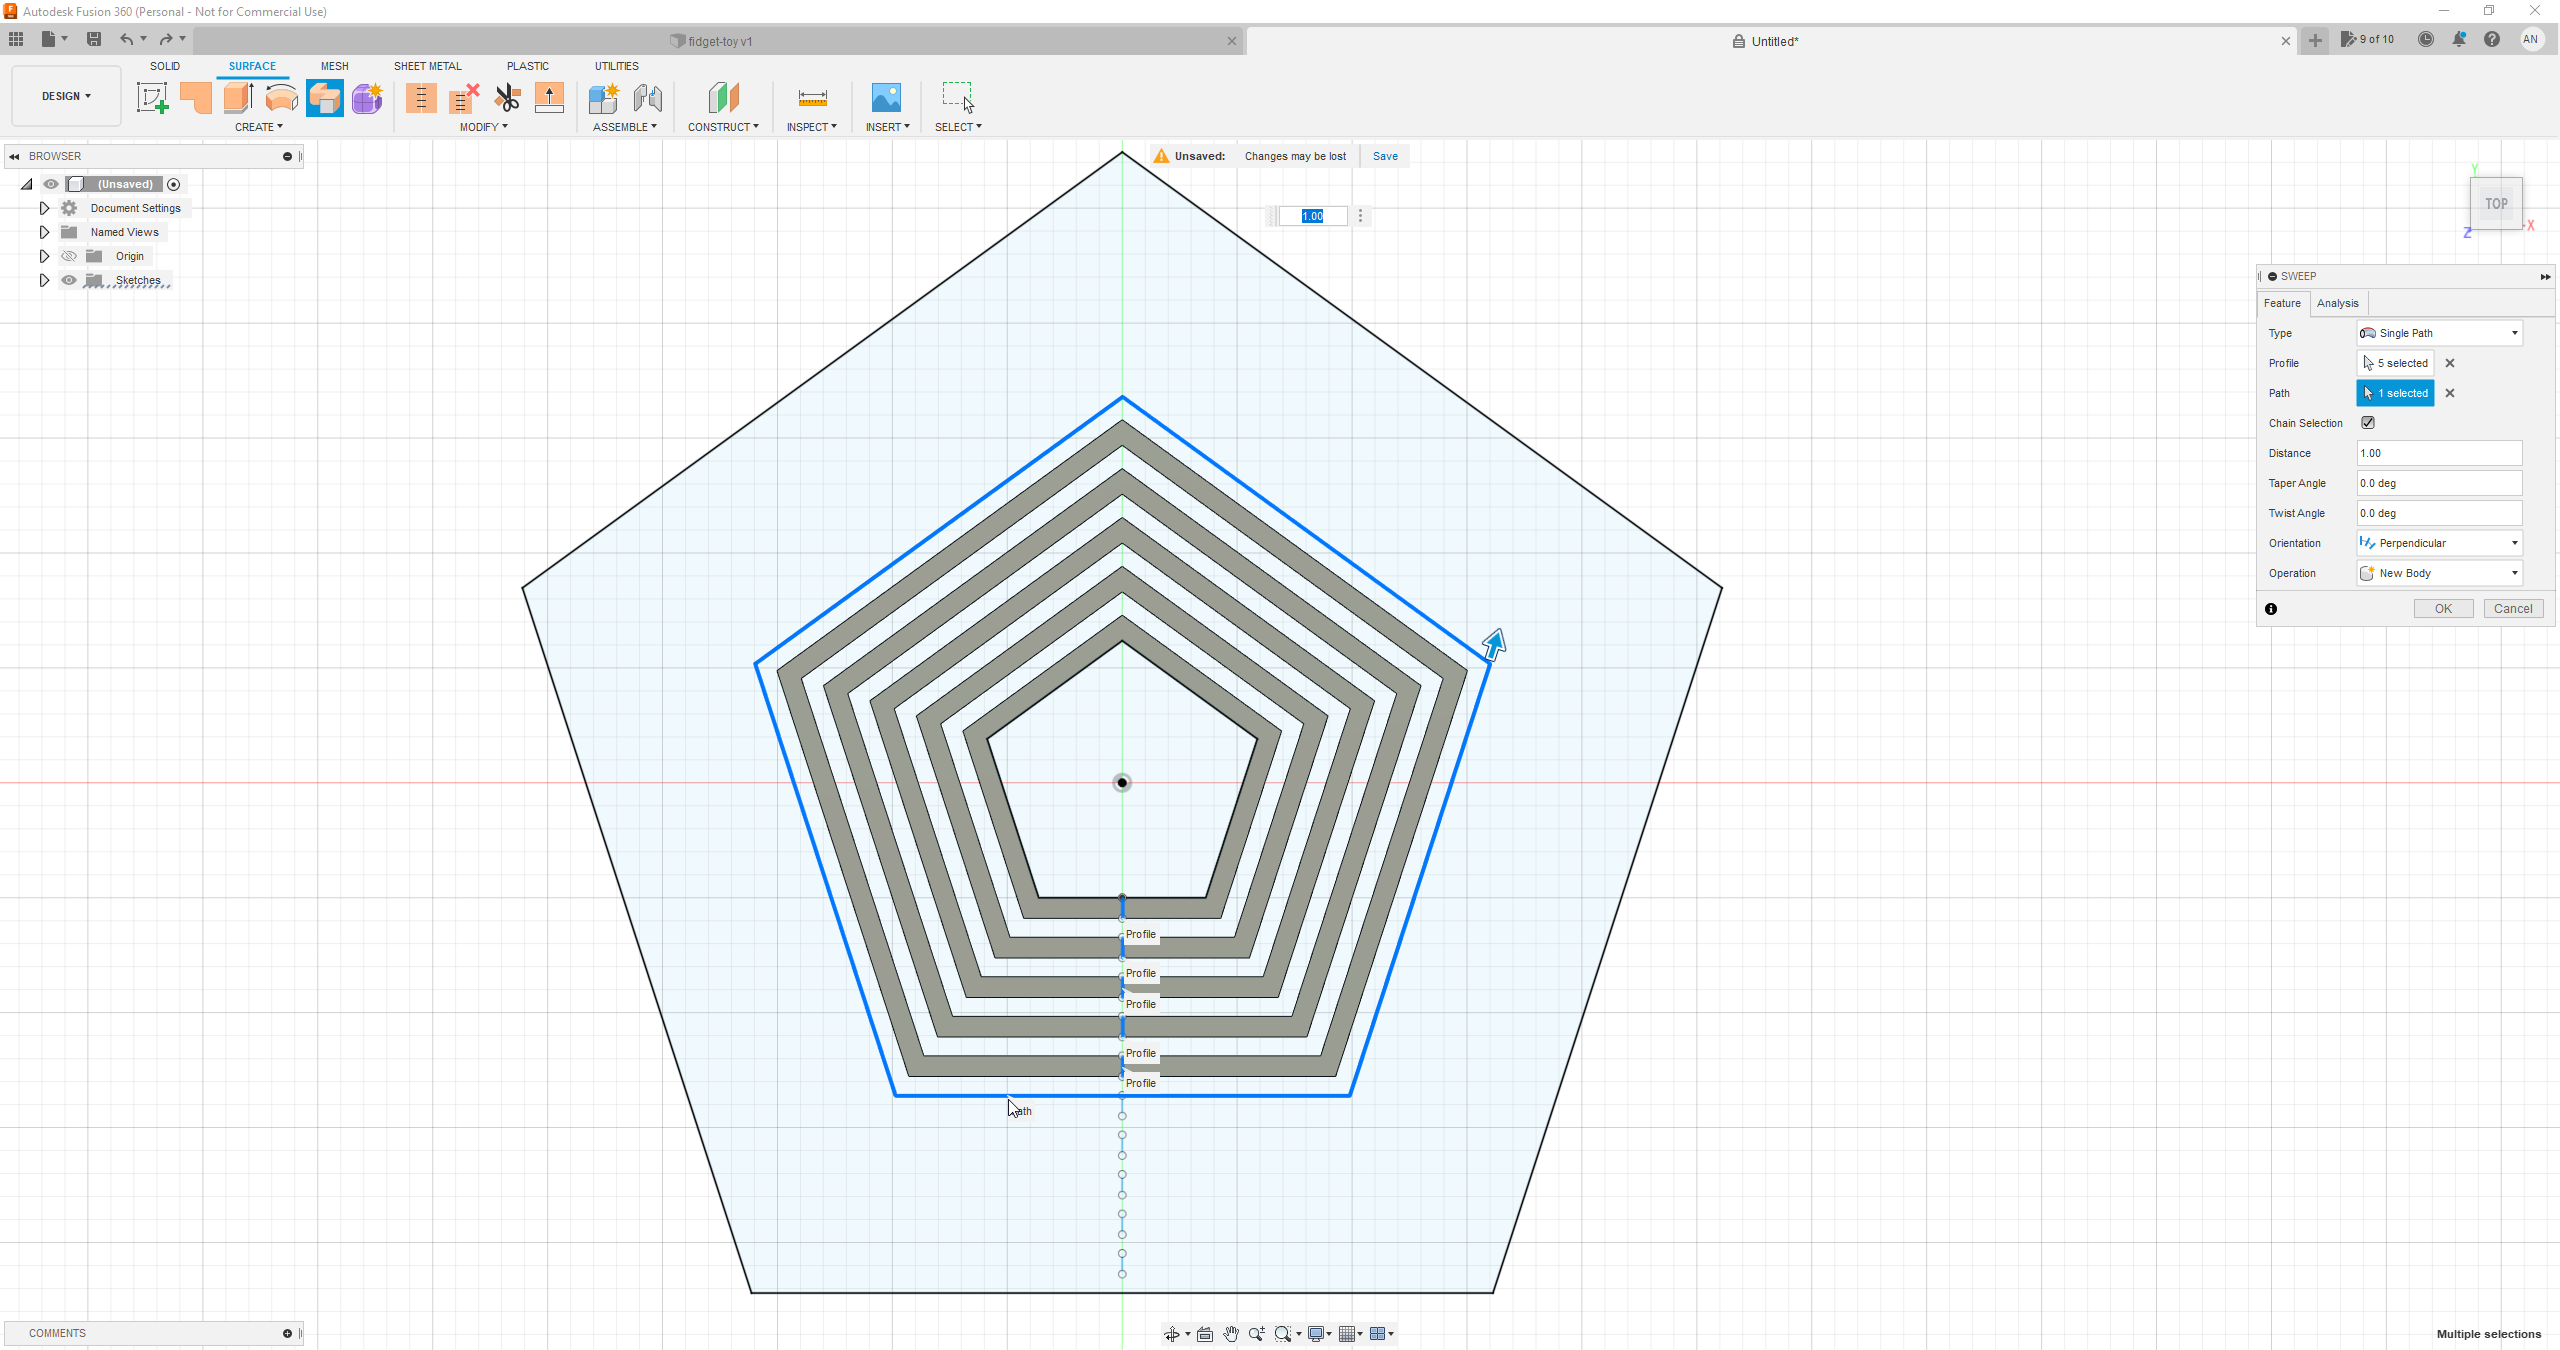The height and width of the screenshot is (1350, 2560).
Task: Expand the Document Settings tree item
Action: (x=44, y=207)
